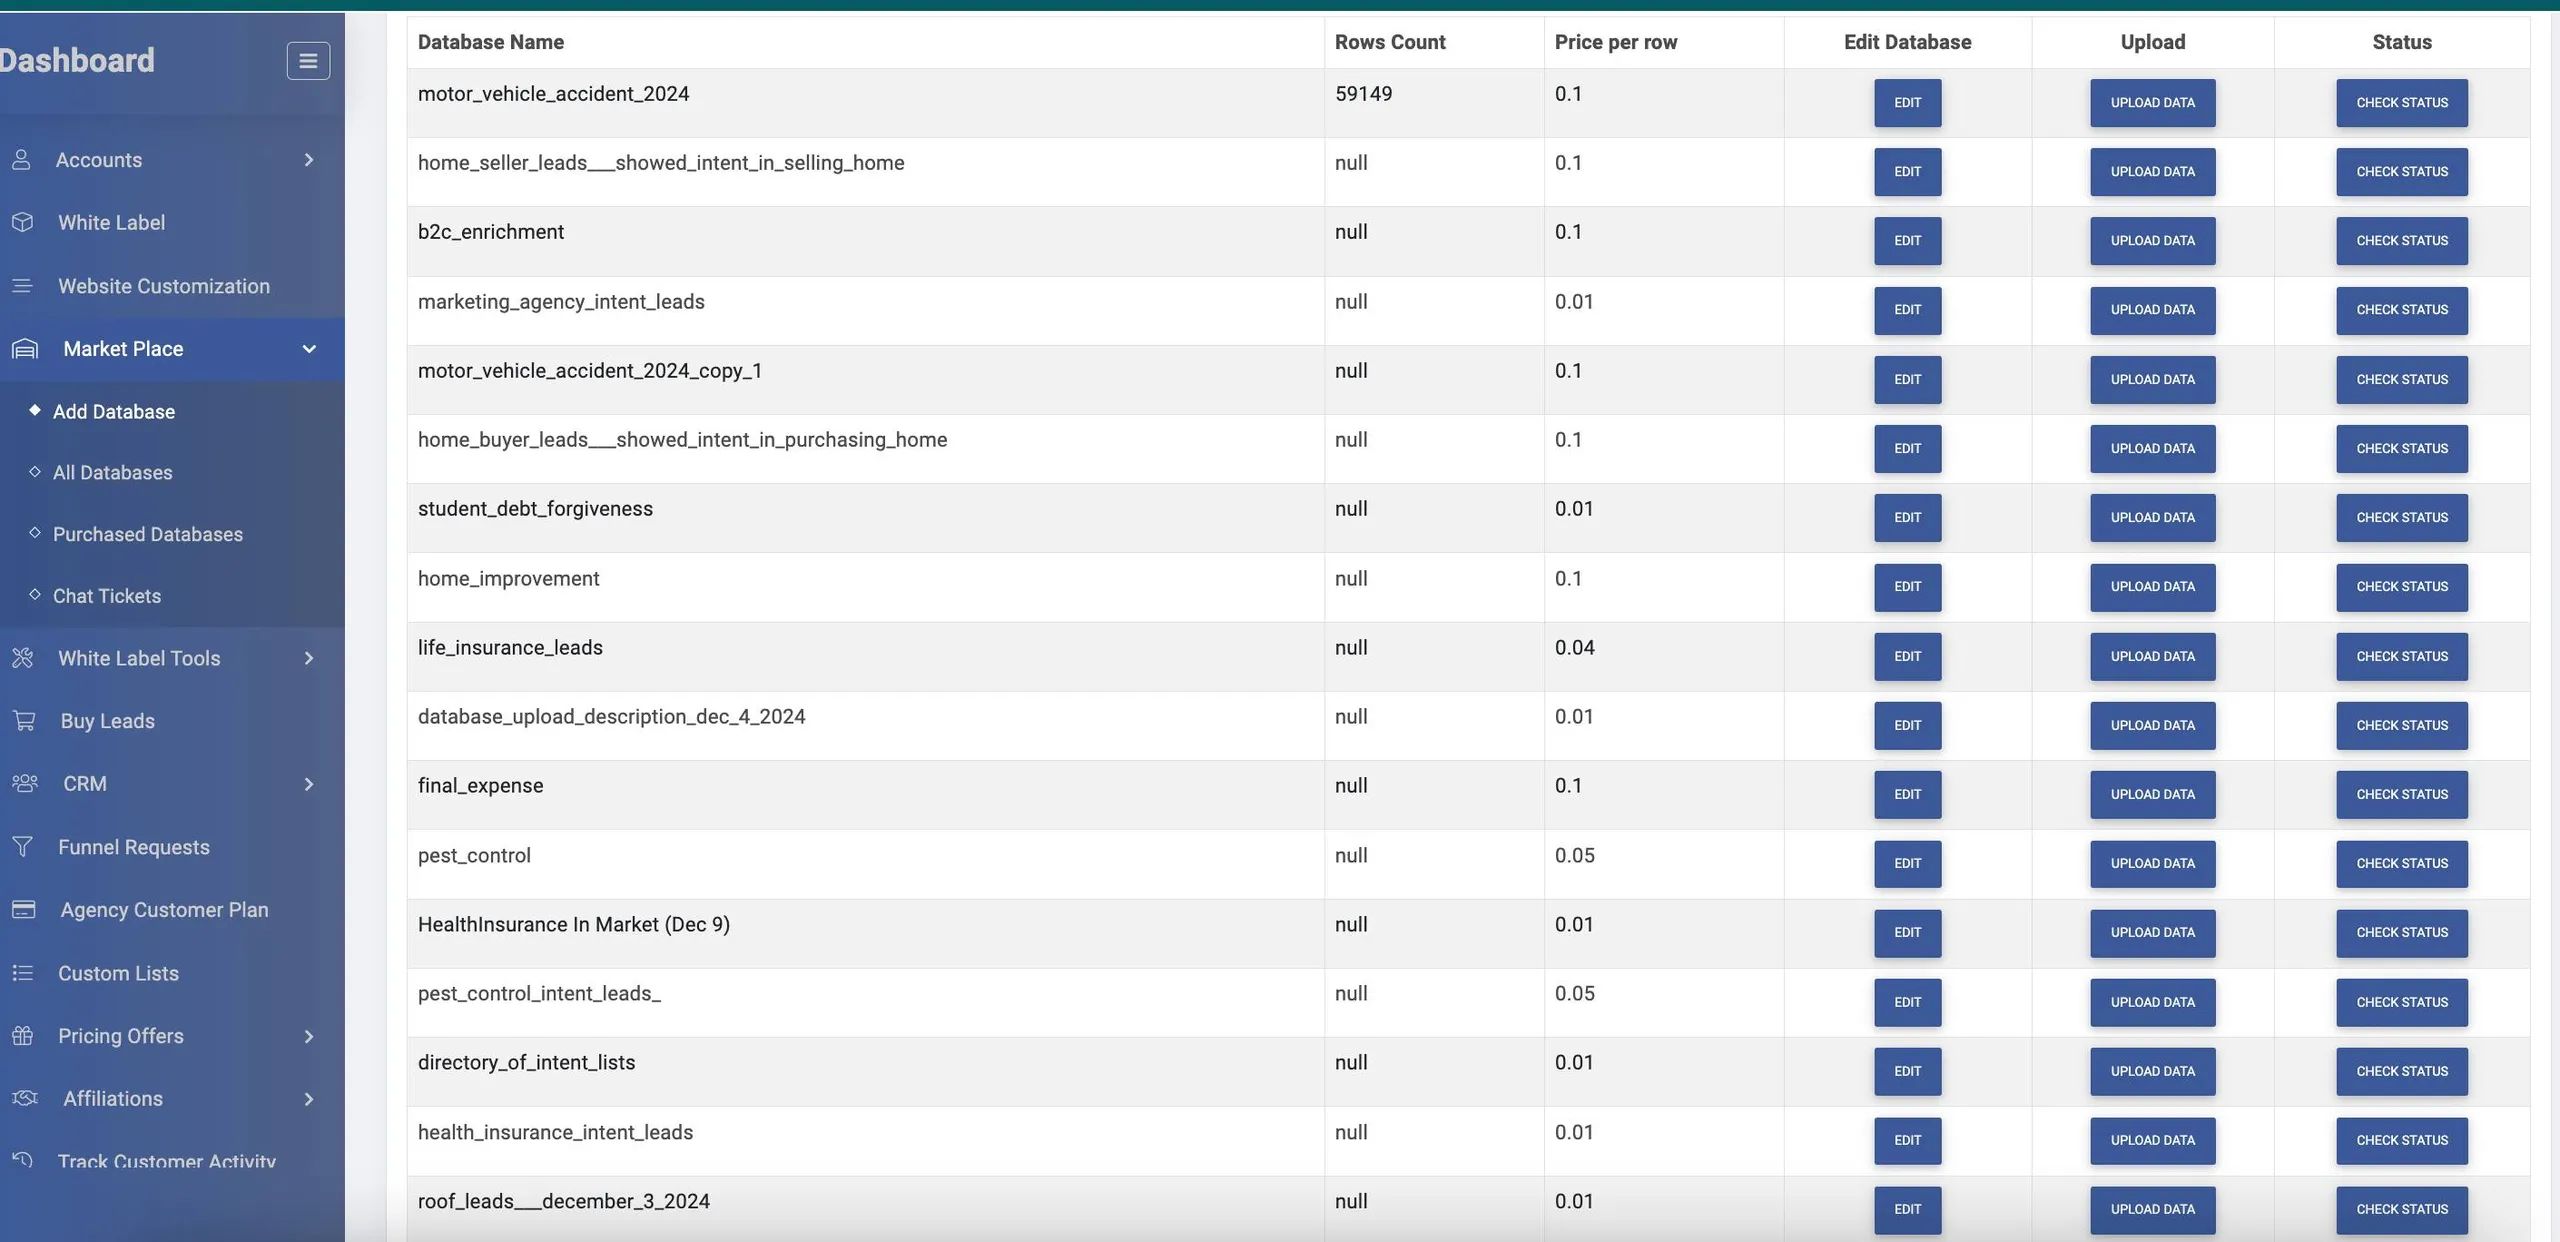Upload data for home_buyer_leads database

point(2152,449)
